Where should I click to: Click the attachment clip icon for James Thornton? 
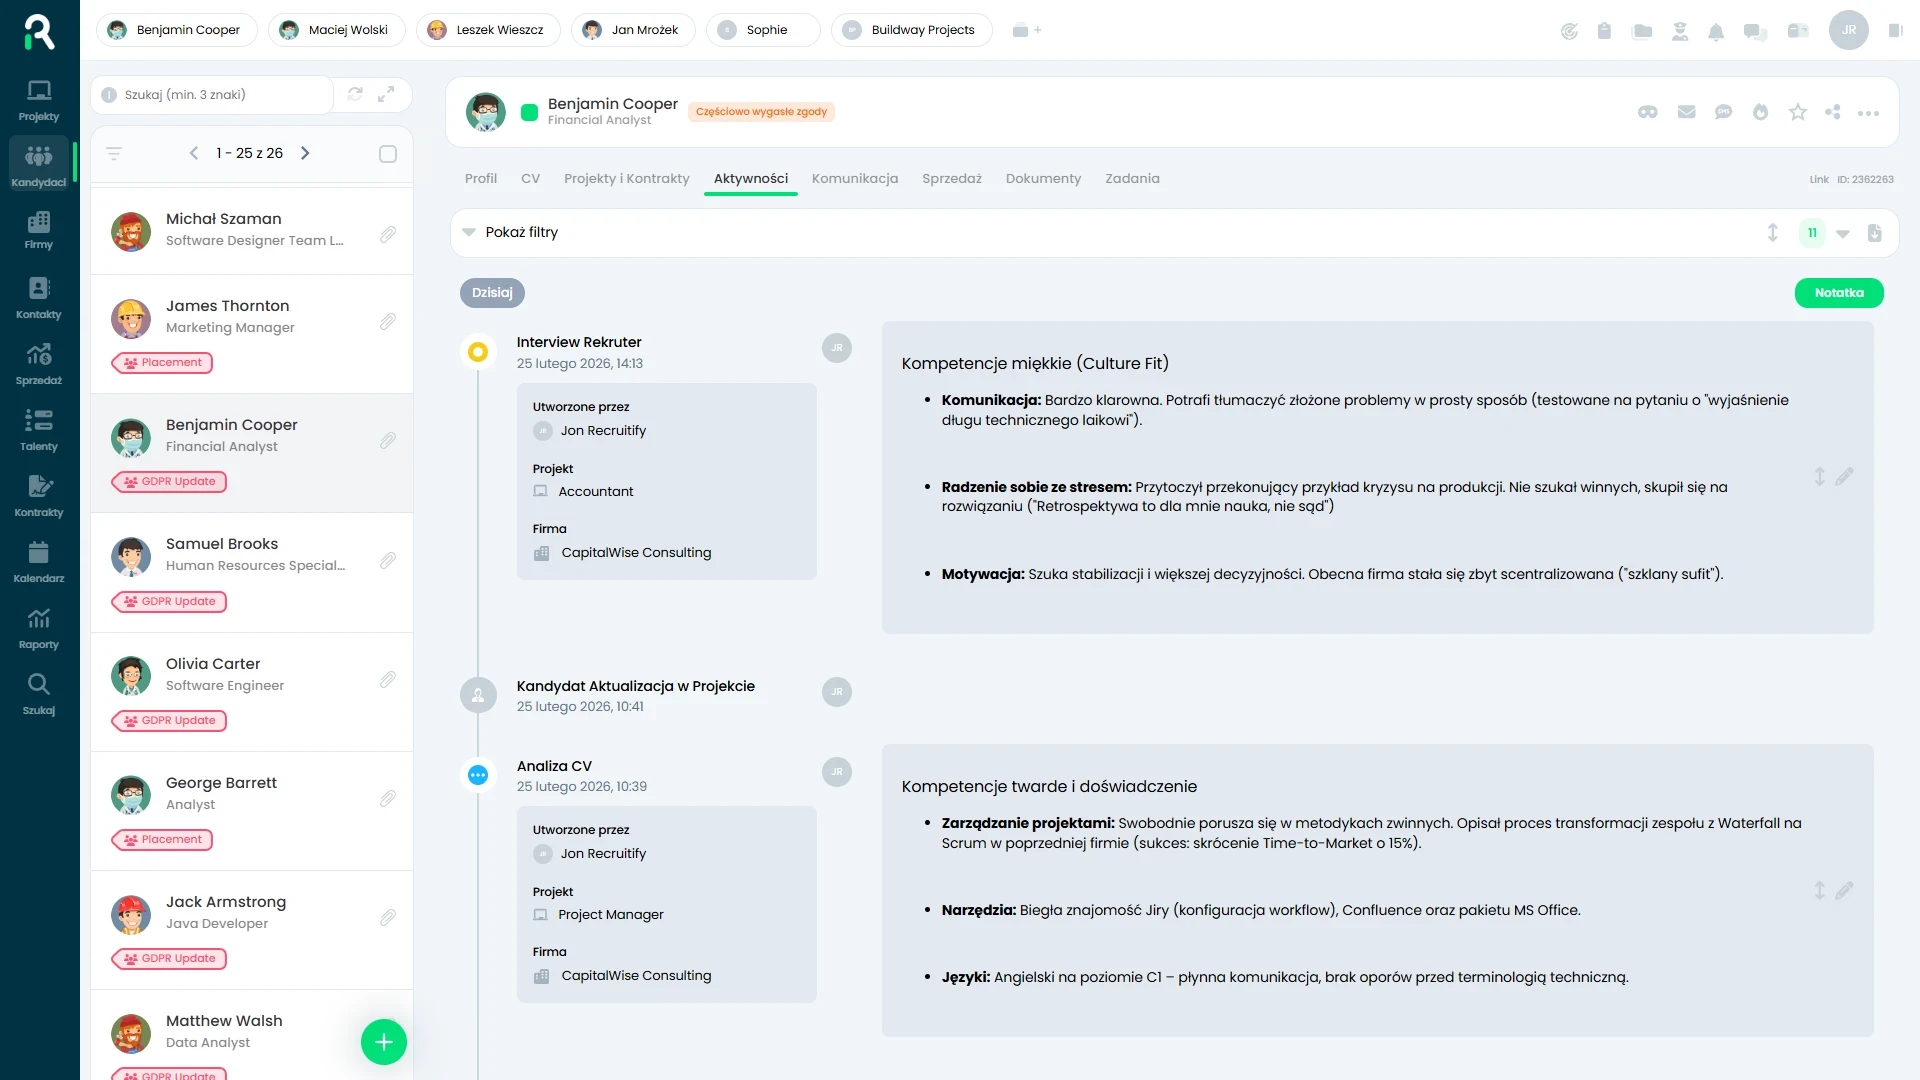coord(388,321)
